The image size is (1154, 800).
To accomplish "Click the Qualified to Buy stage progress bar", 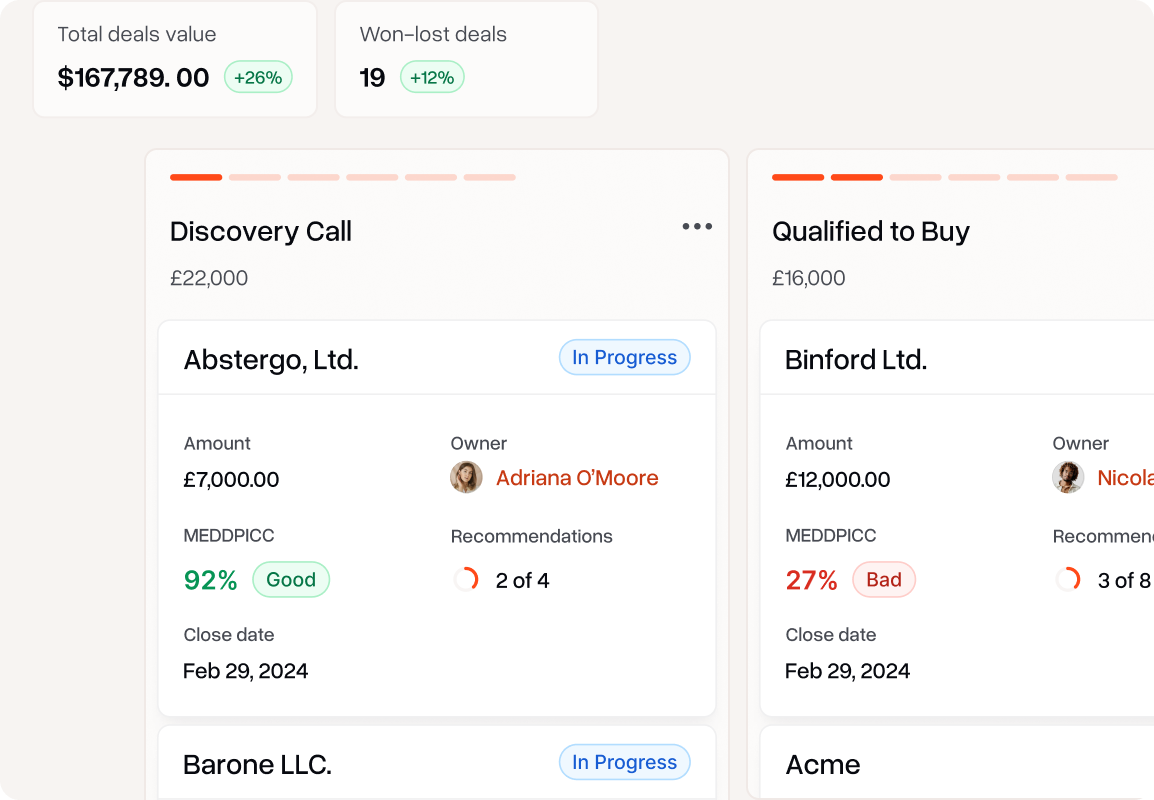I will pyautogui.click(x=944, y=177).
